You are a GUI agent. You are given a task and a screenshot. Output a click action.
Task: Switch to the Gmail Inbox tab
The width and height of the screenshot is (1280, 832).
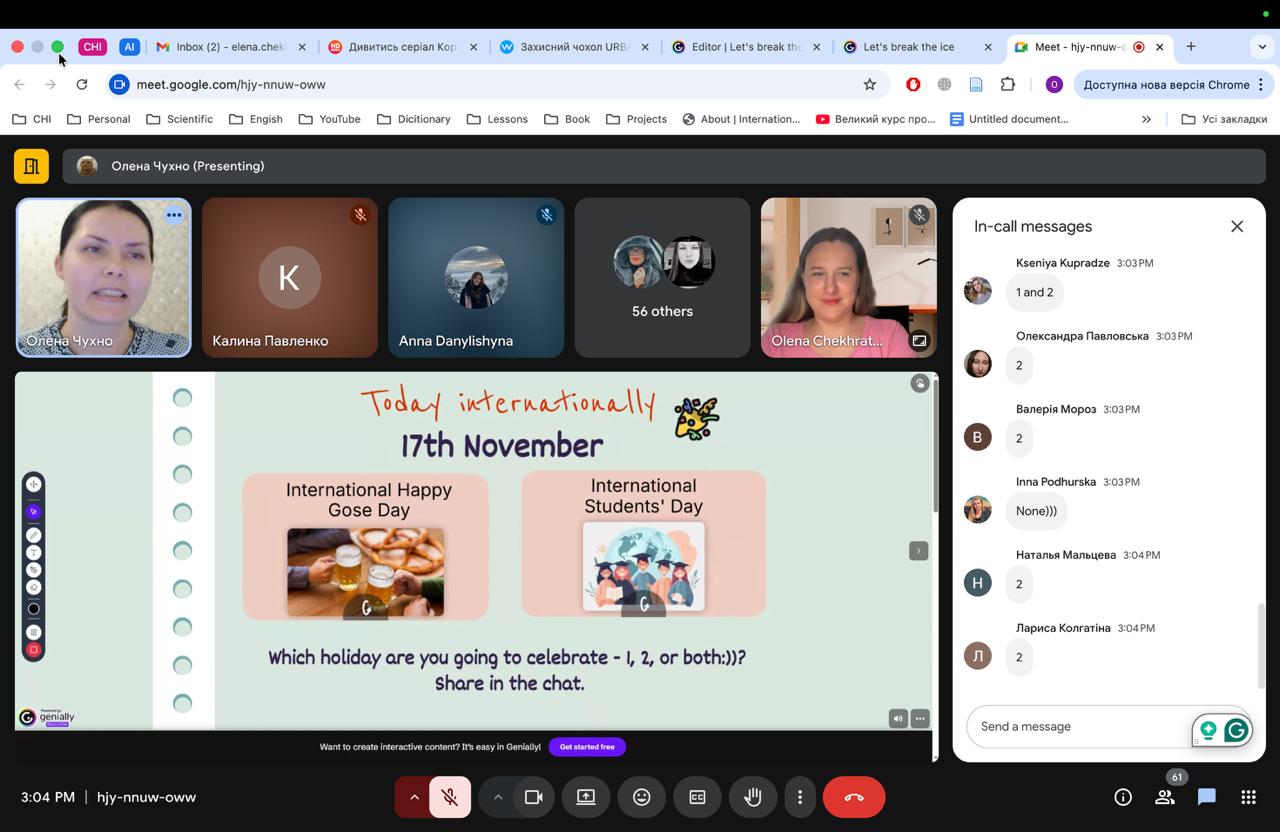(x=230, y=47)
